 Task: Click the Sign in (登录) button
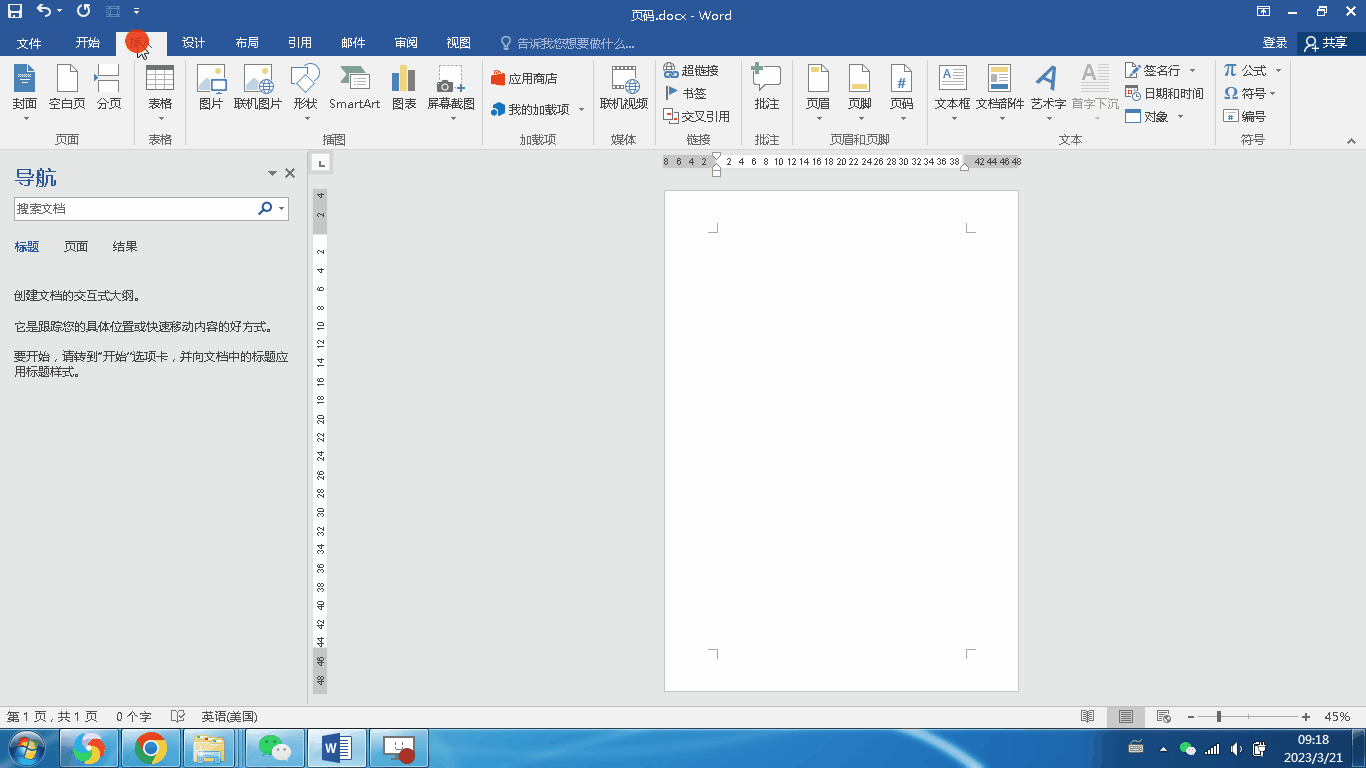1275,43
